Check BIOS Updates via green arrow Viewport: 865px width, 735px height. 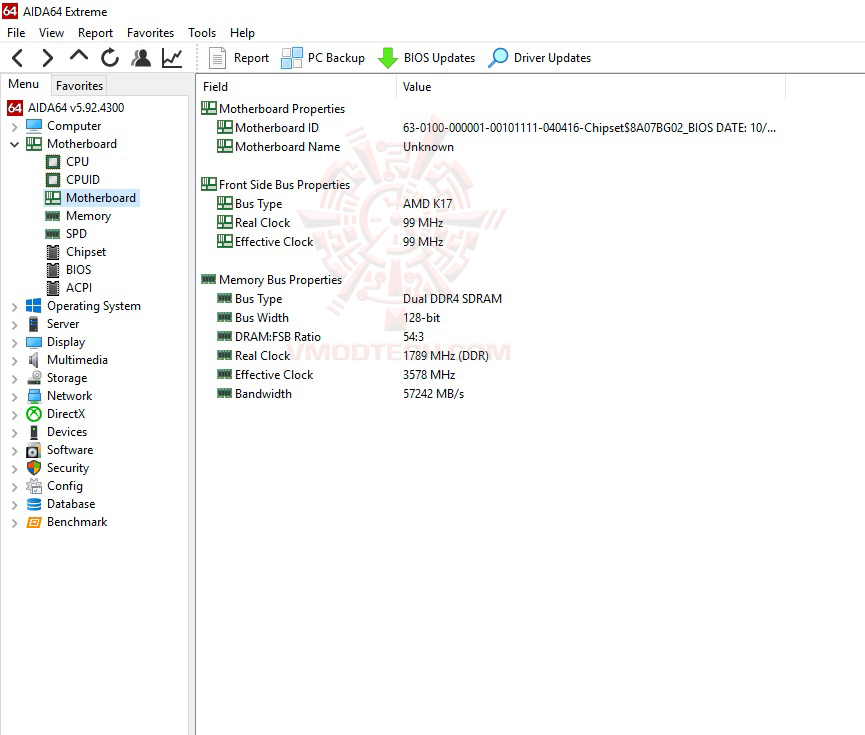click(x=426, y=58)
